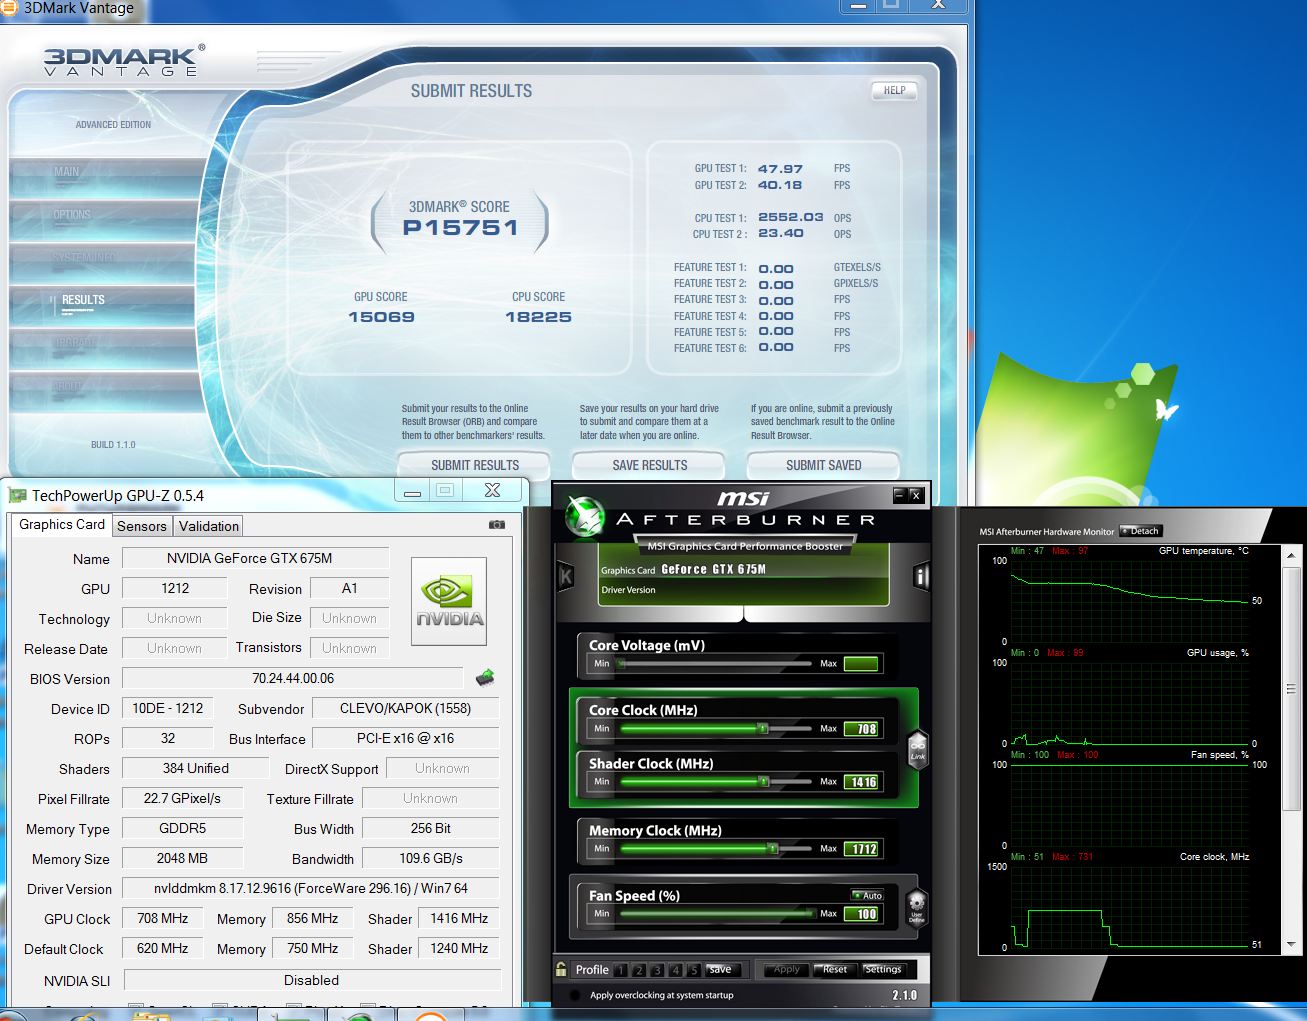Click the GPU score value 15069
This screenshot has height=1021, width=1307.
click(381, 317)
